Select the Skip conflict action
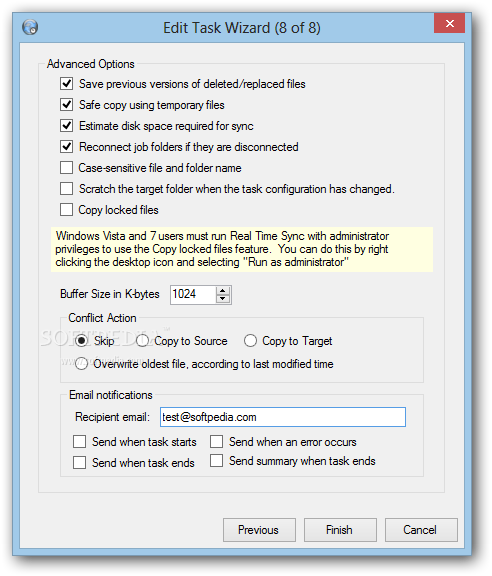492x576 pixels. [81, 341]
